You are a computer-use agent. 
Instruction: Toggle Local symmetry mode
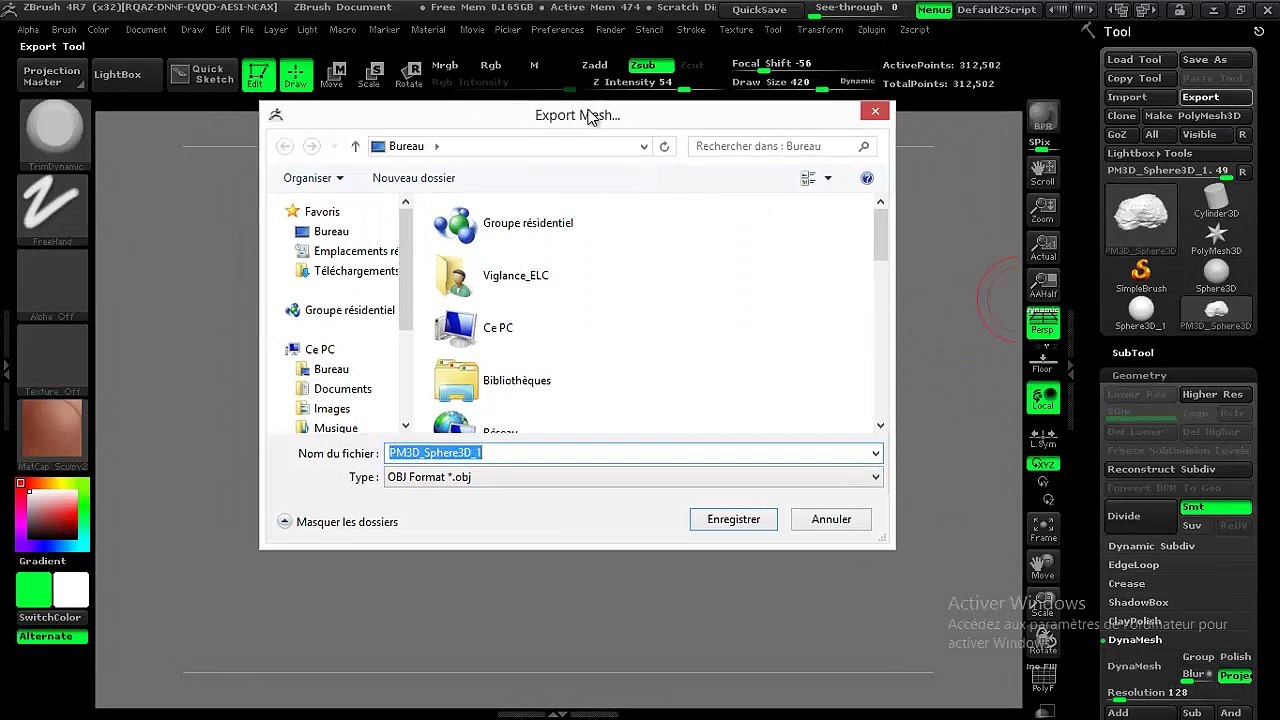[1043, 398]
